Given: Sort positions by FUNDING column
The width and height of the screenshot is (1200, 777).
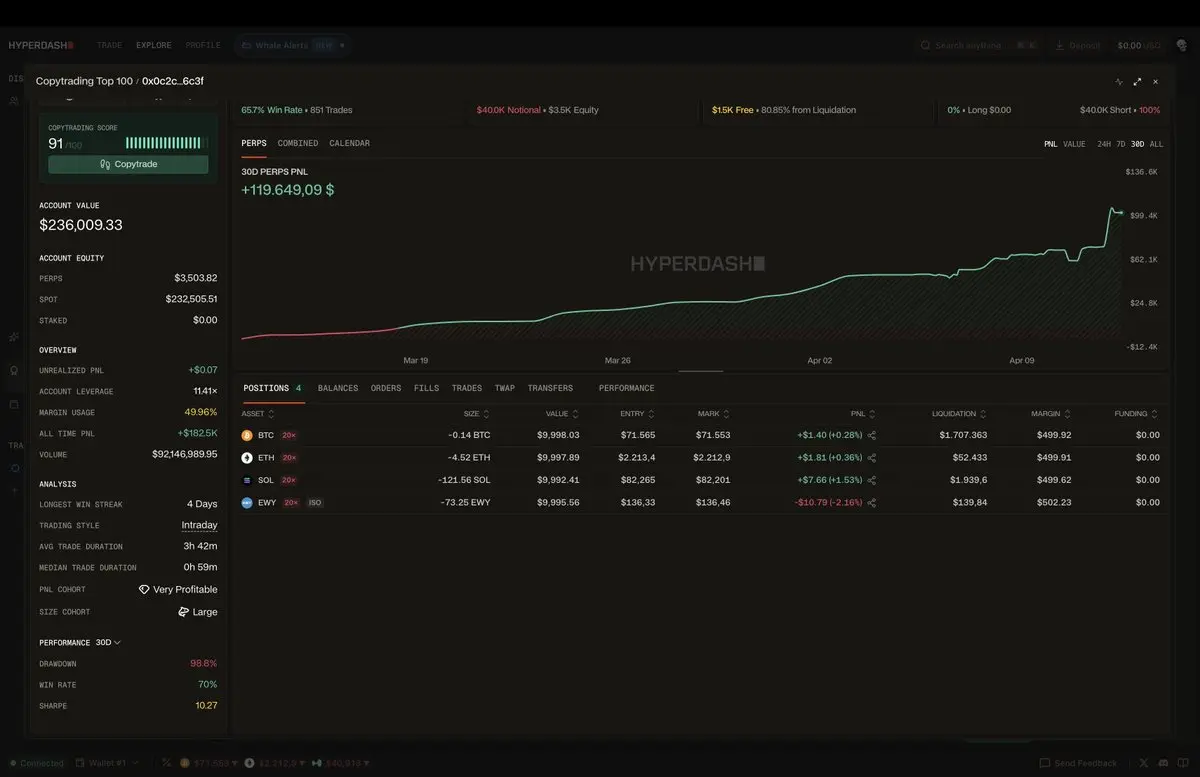Looking at the screenshot, I should 1137,413.
